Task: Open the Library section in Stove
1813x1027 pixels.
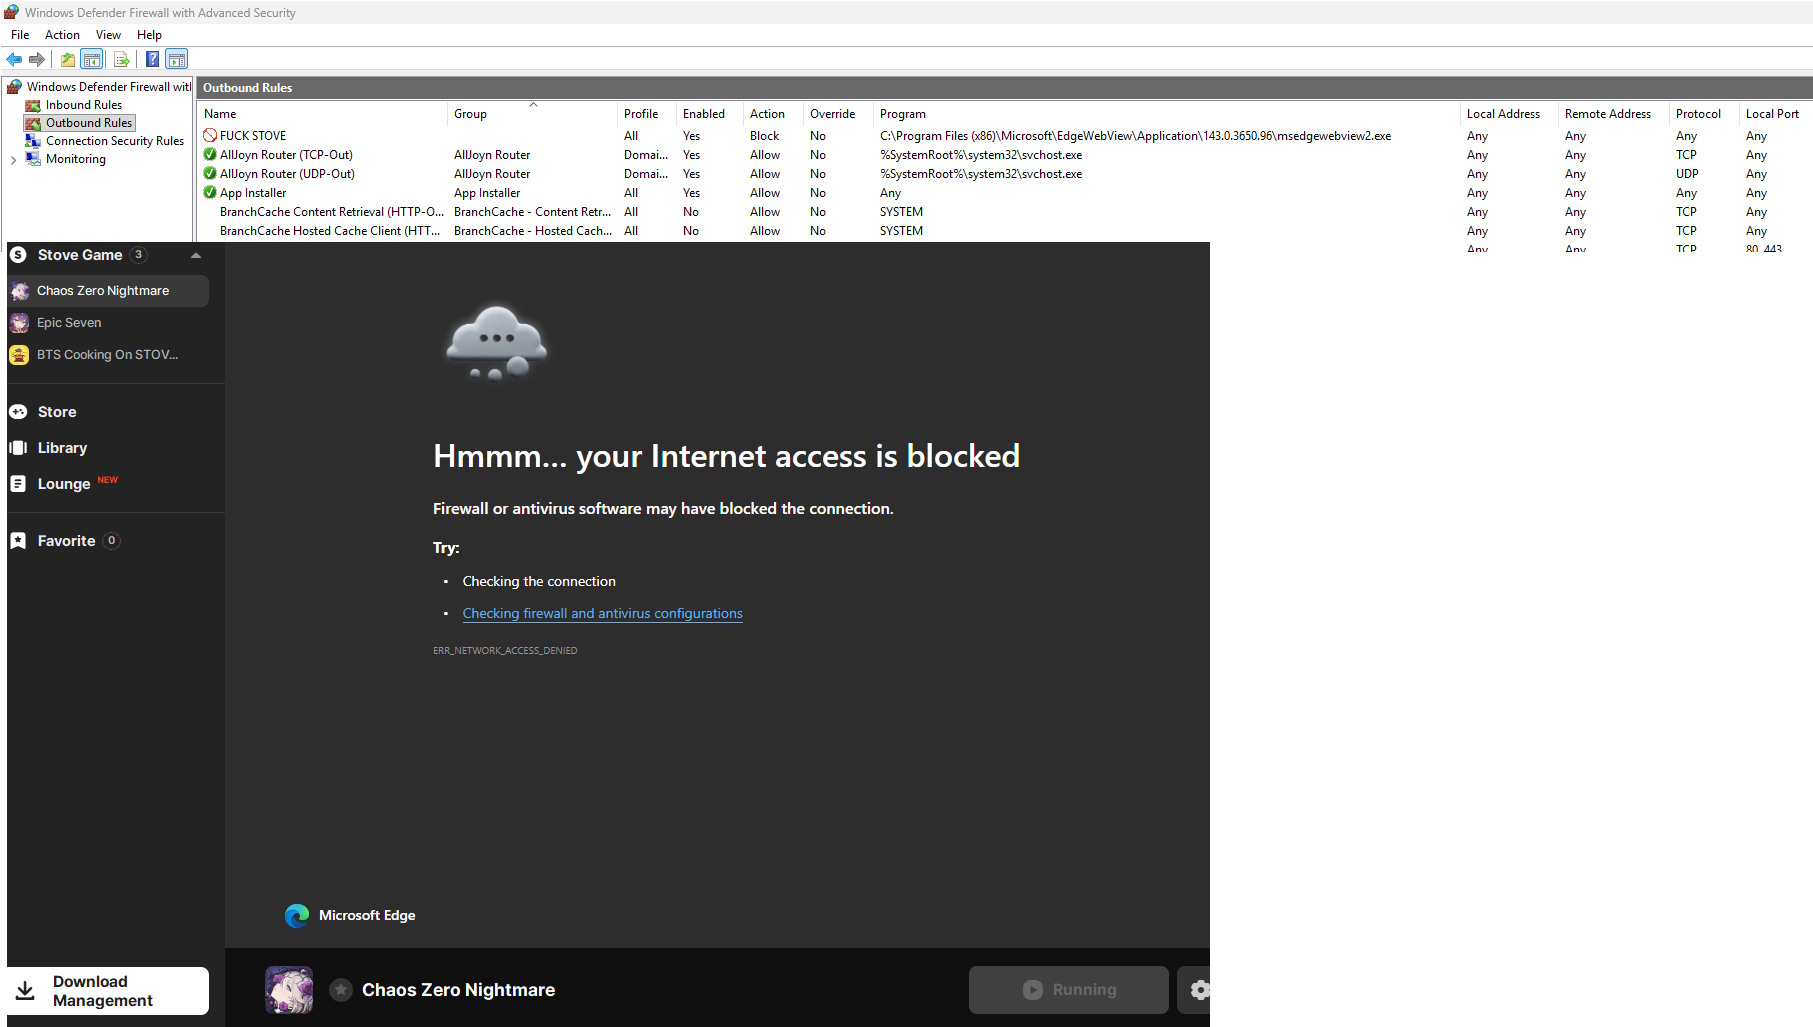Action: pos(62,448)
